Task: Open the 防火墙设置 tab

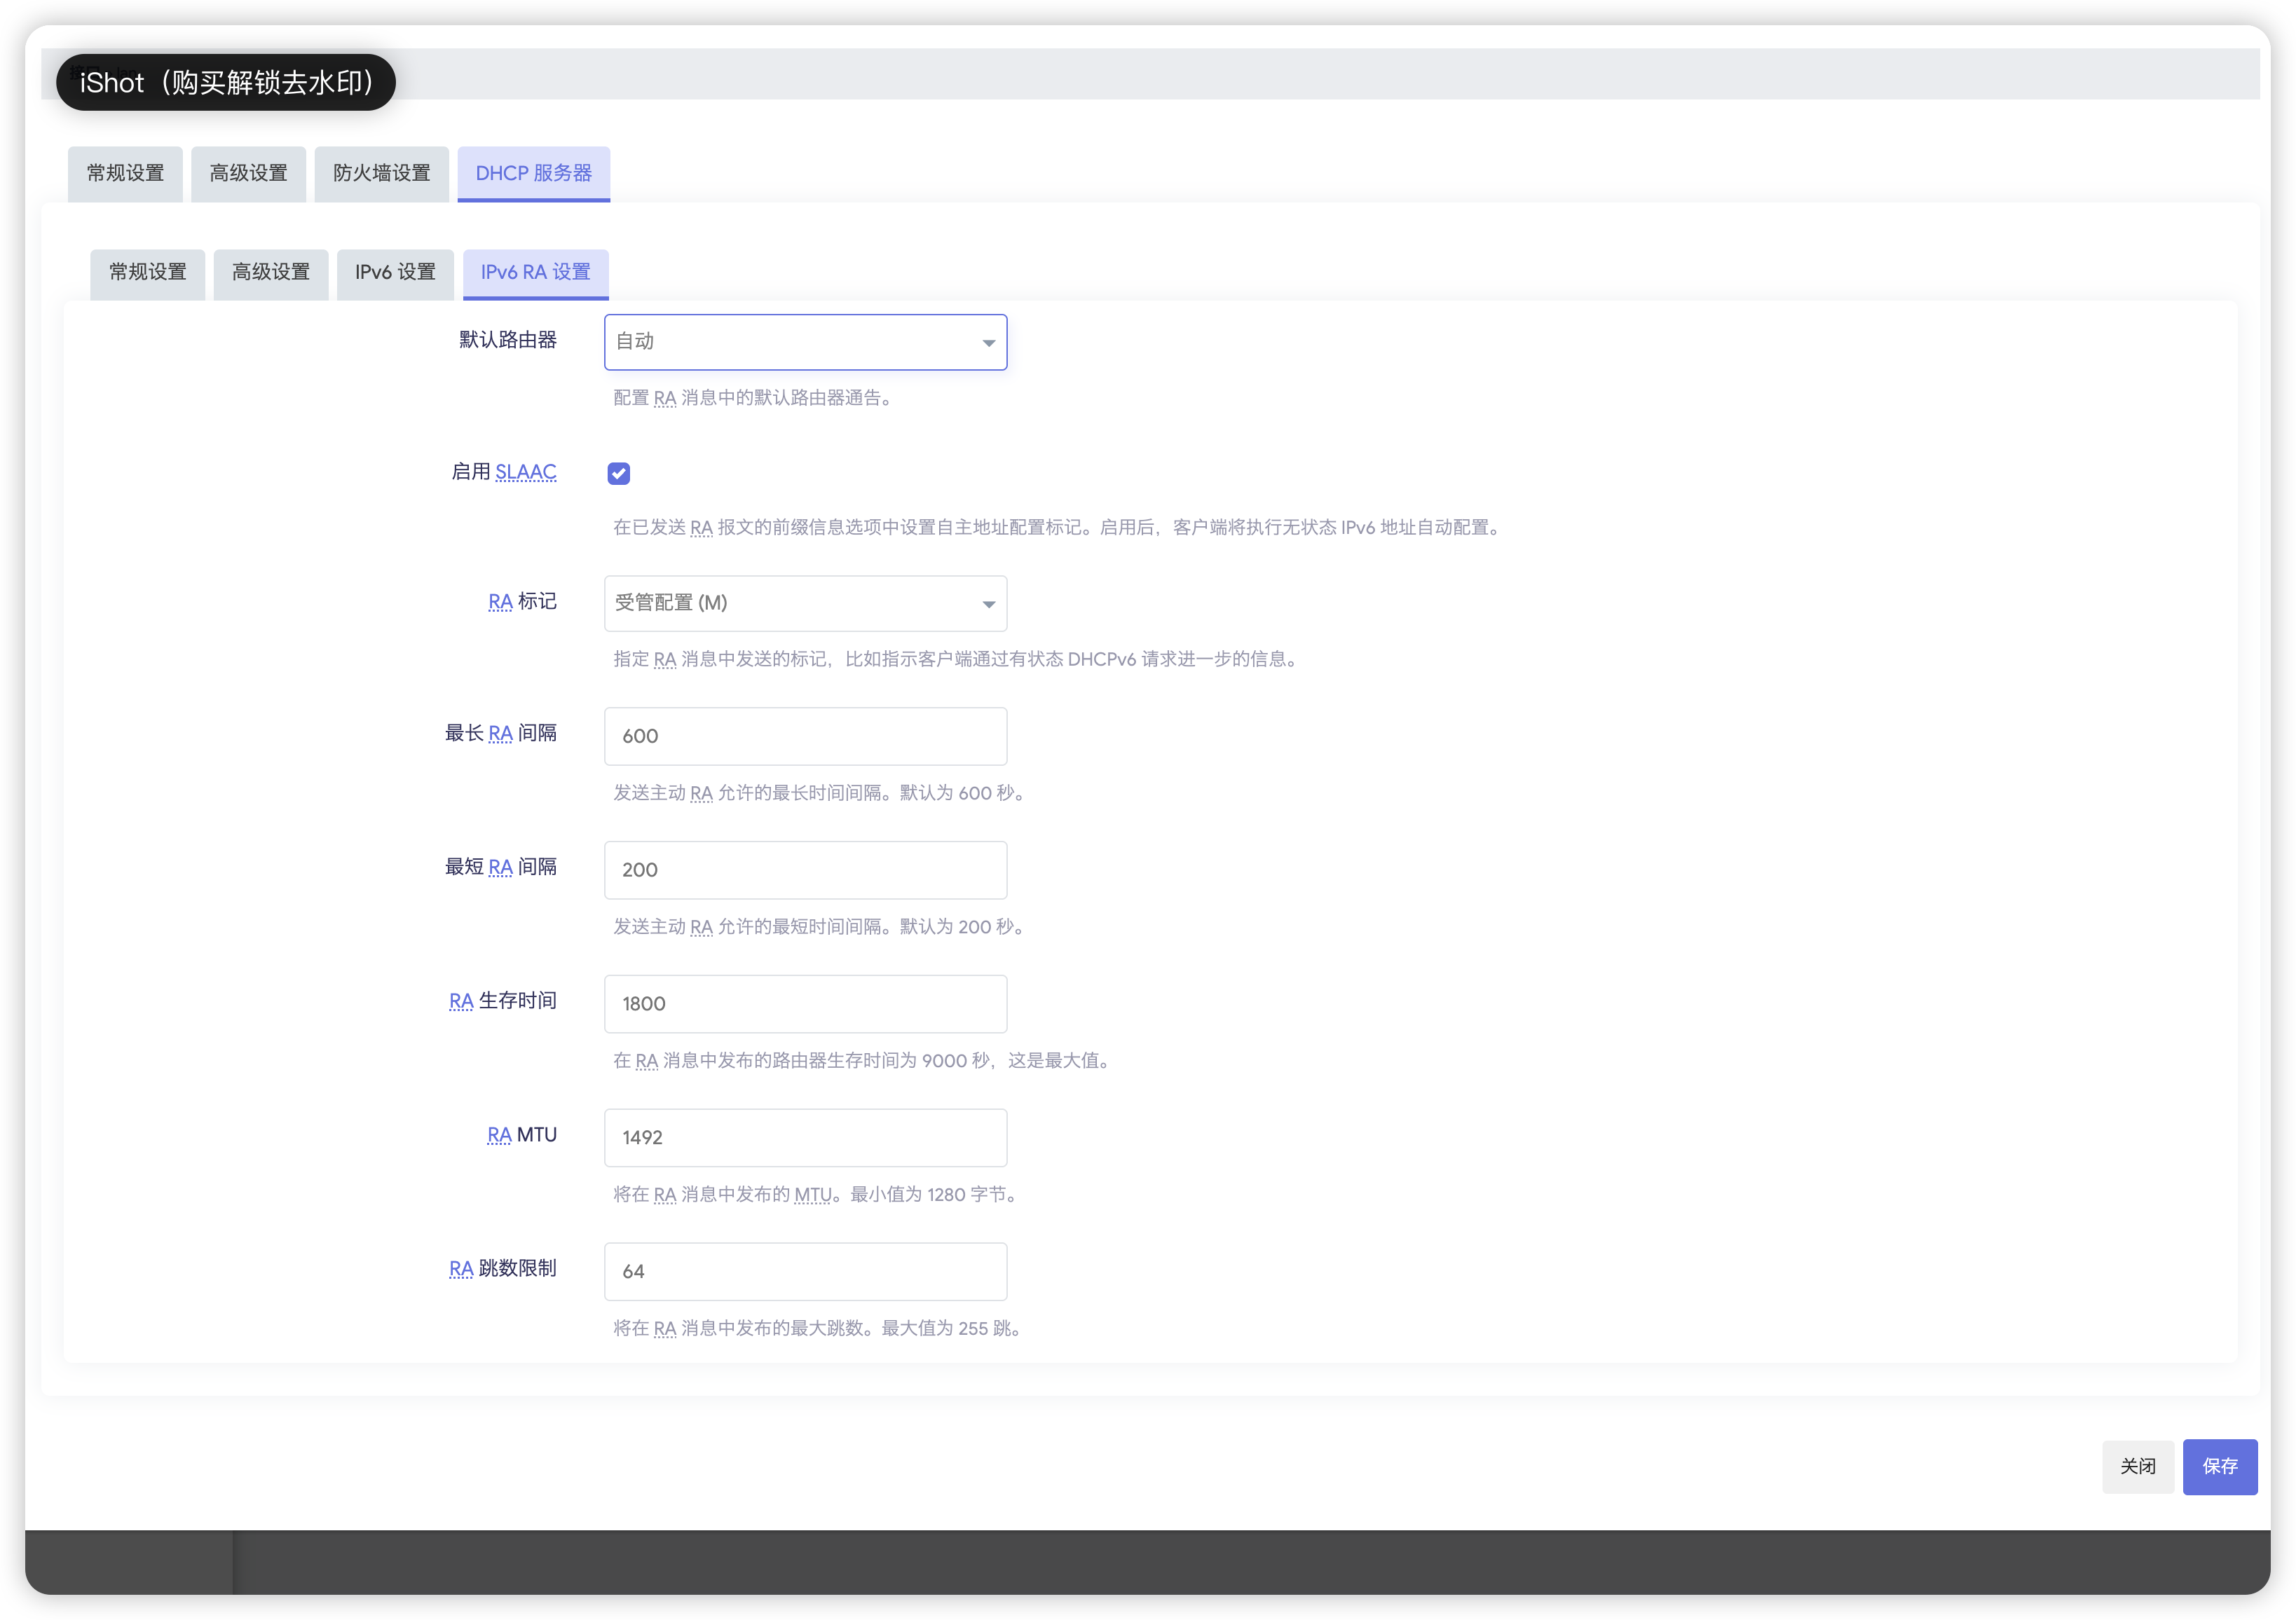Action: click(381, 174)
